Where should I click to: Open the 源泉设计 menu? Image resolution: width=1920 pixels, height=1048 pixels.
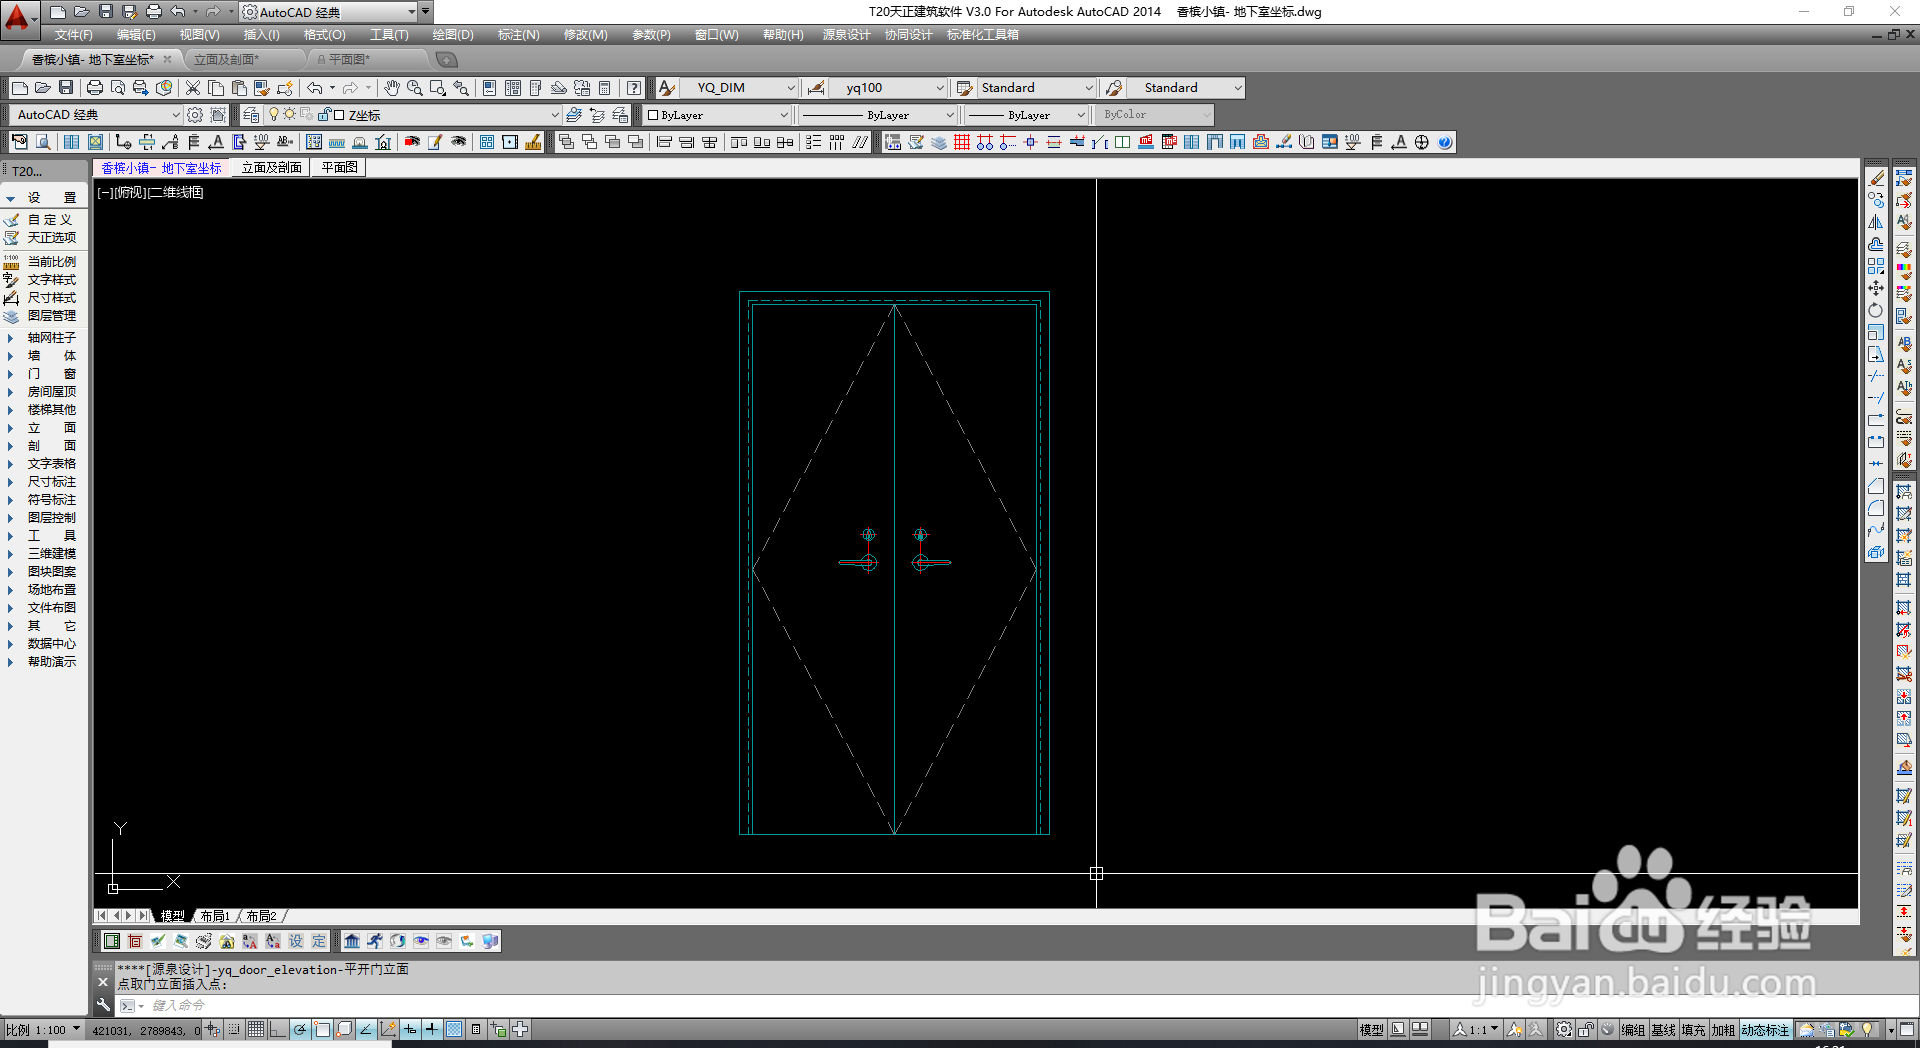click(846, 35)
